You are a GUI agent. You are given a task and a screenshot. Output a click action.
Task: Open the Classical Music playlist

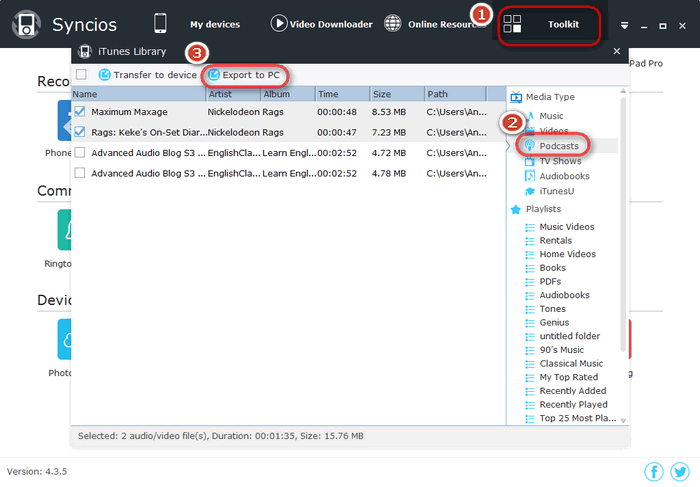click(571, 363)
